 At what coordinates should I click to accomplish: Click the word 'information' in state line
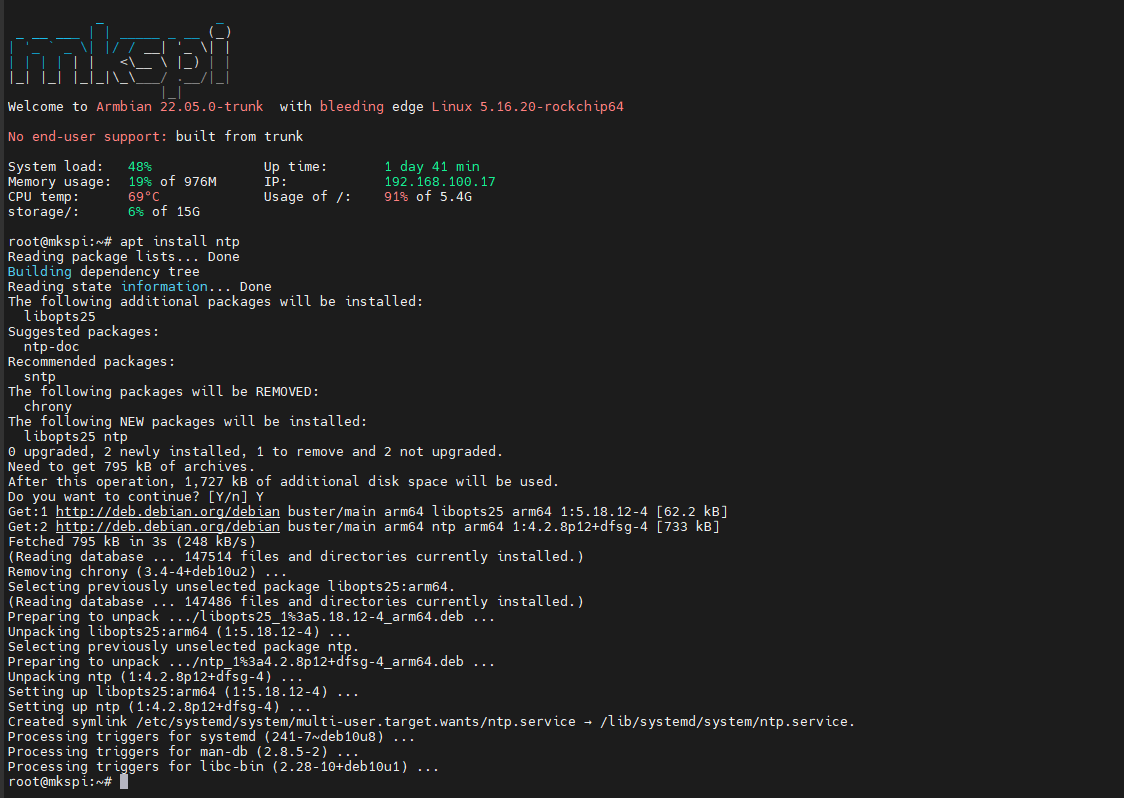[x=164, y=287]
